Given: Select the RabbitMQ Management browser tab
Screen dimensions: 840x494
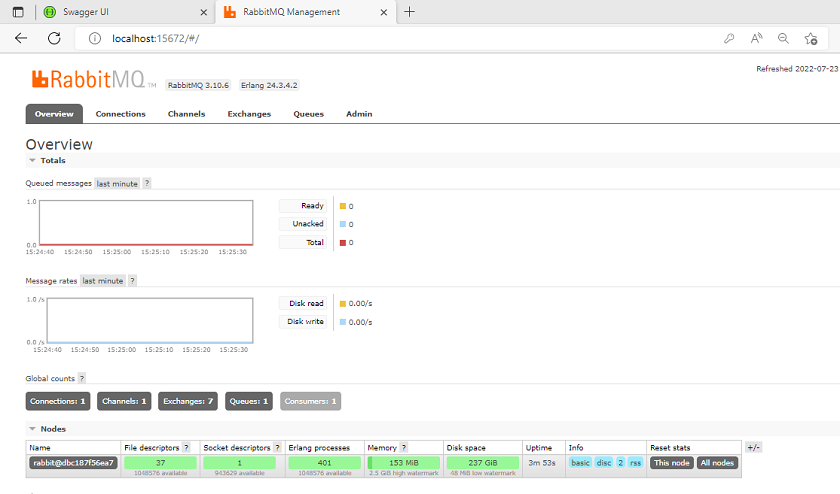Looking at the screenshot, I should click(x=305, y=12).
